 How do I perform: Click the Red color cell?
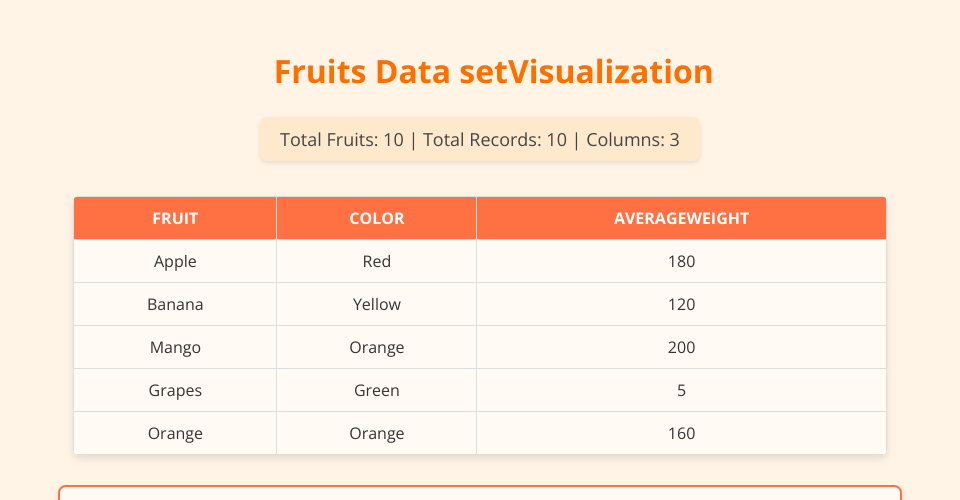coord(377,262)
